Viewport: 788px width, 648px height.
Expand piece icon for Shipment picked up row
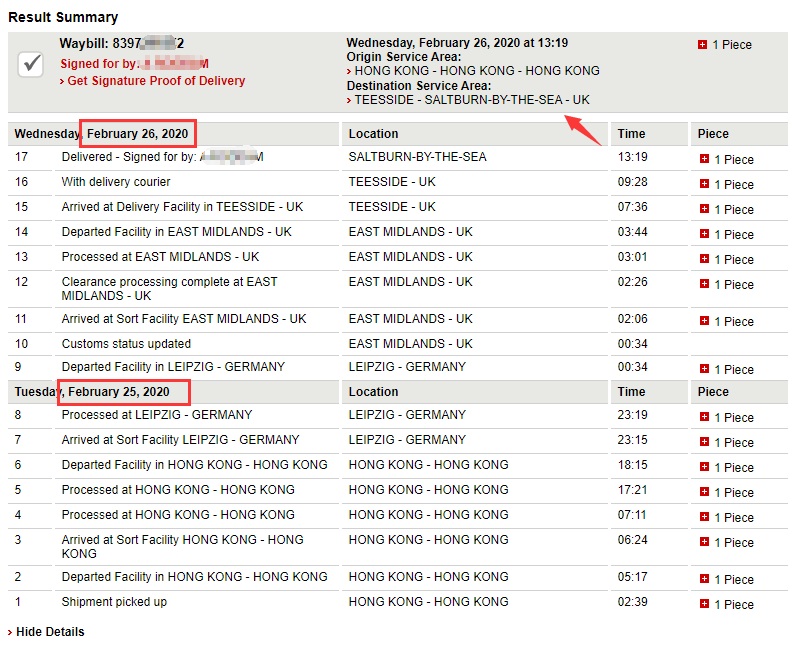[x=704, y=604]
